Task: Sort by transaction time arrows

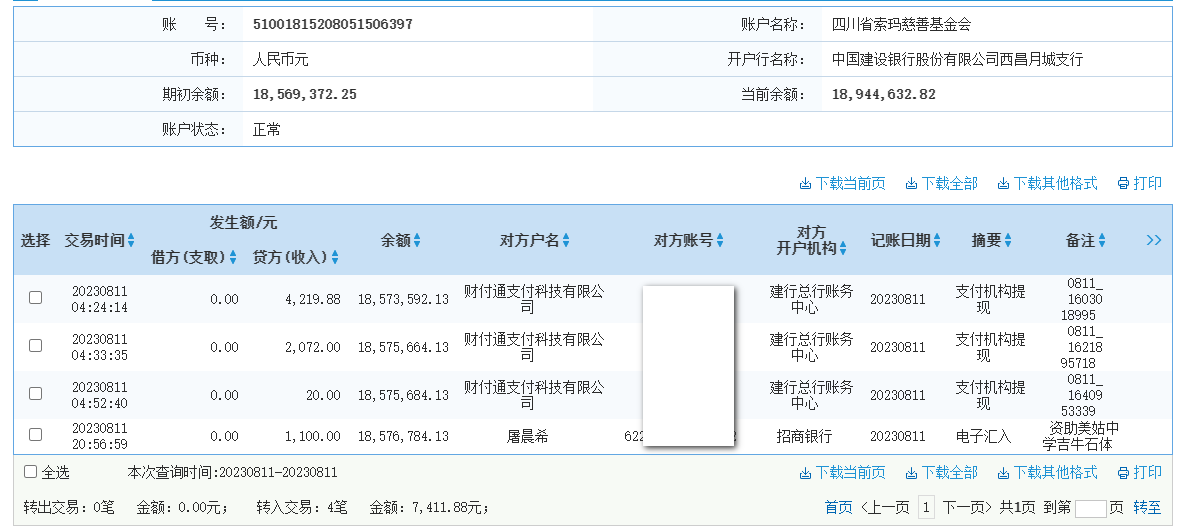Action: coord(131,240)
